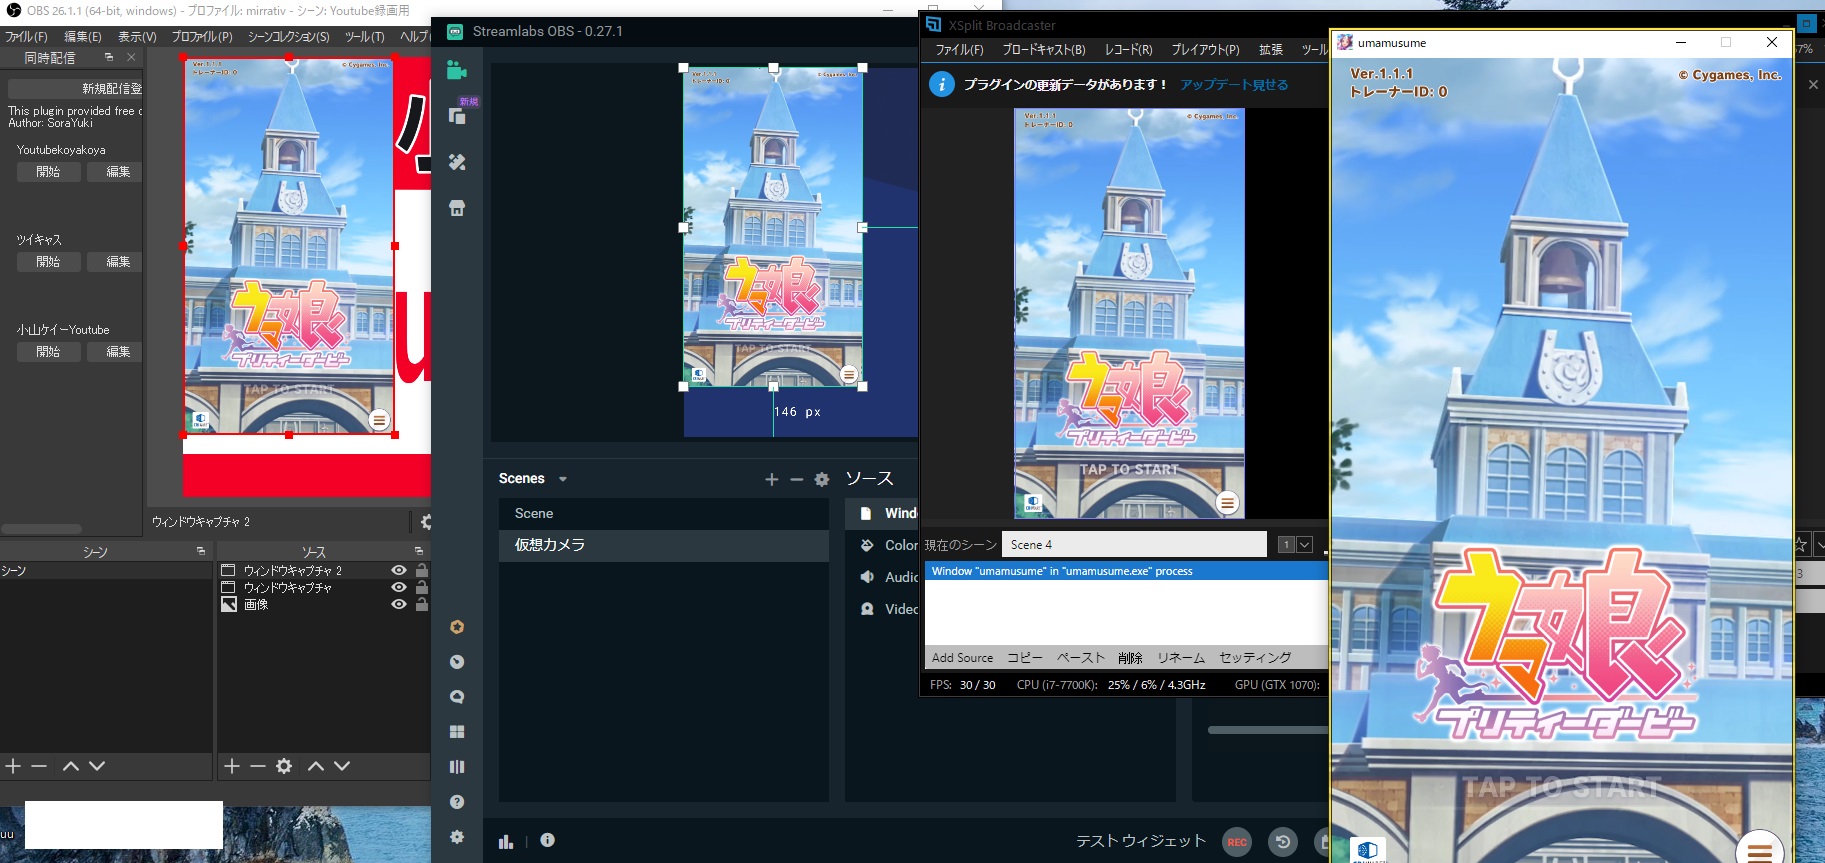Open the cloudbot chat icon in Streamlabs sidebar
This screenshot has height=863, width=1825.
pyautogui.click(x=457, y=697)
